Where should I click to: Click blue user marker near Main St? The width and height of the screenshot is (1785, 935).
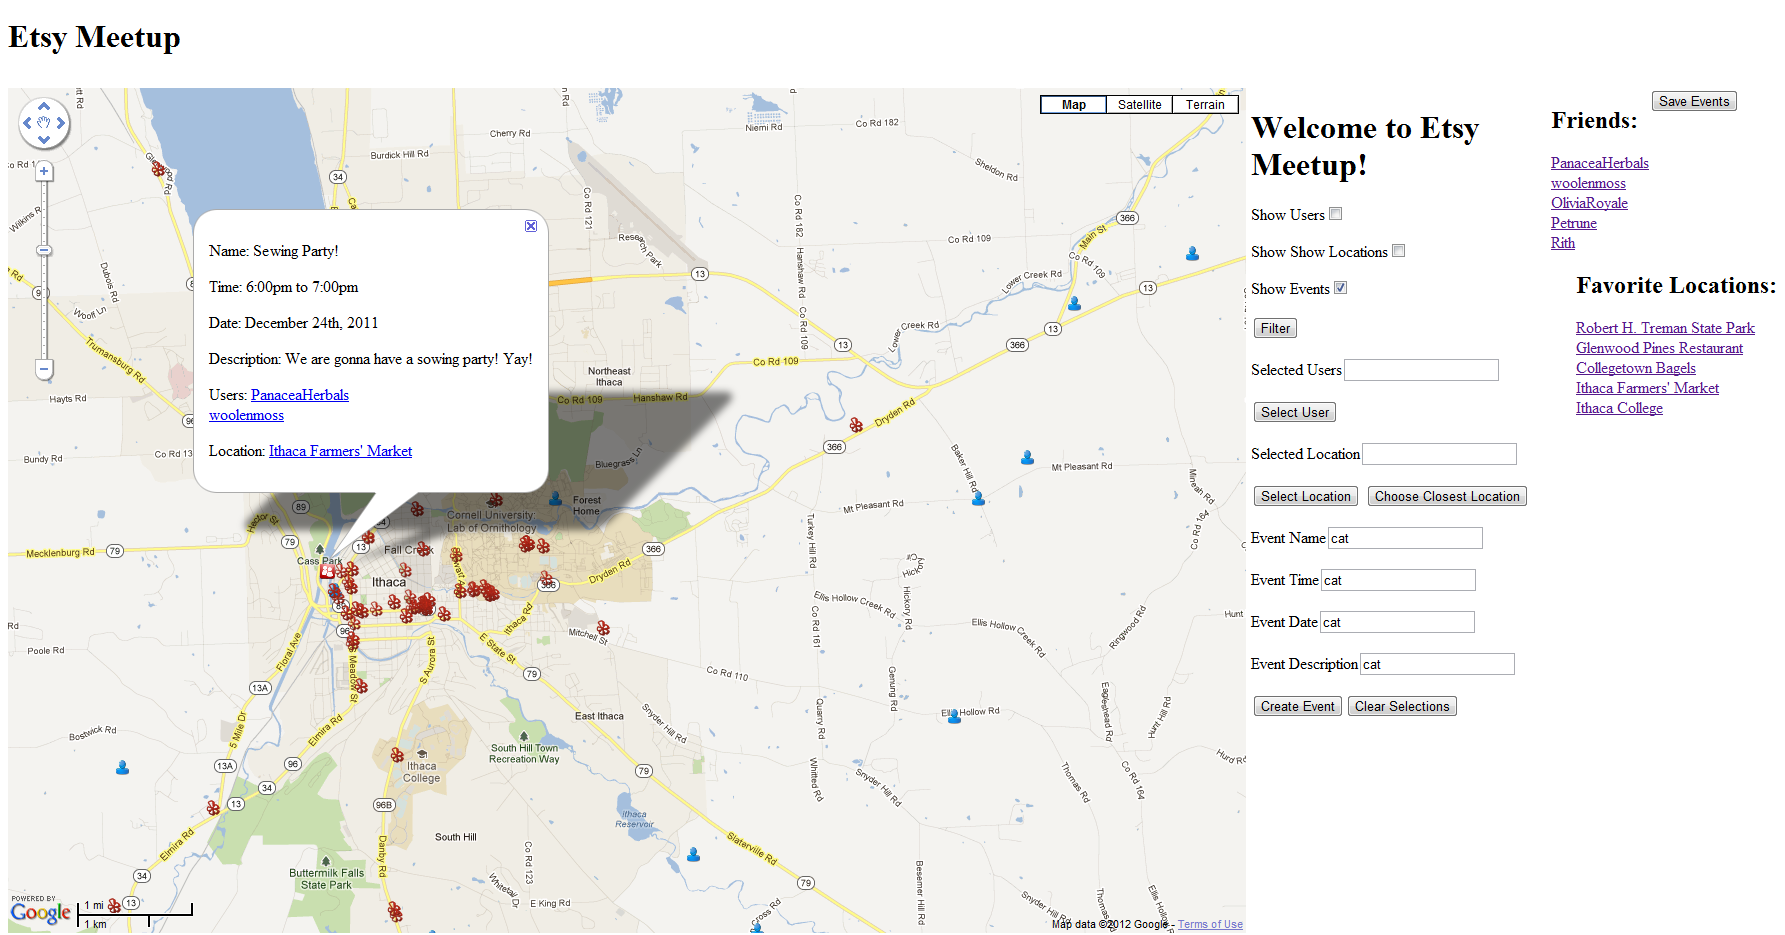1192,254
